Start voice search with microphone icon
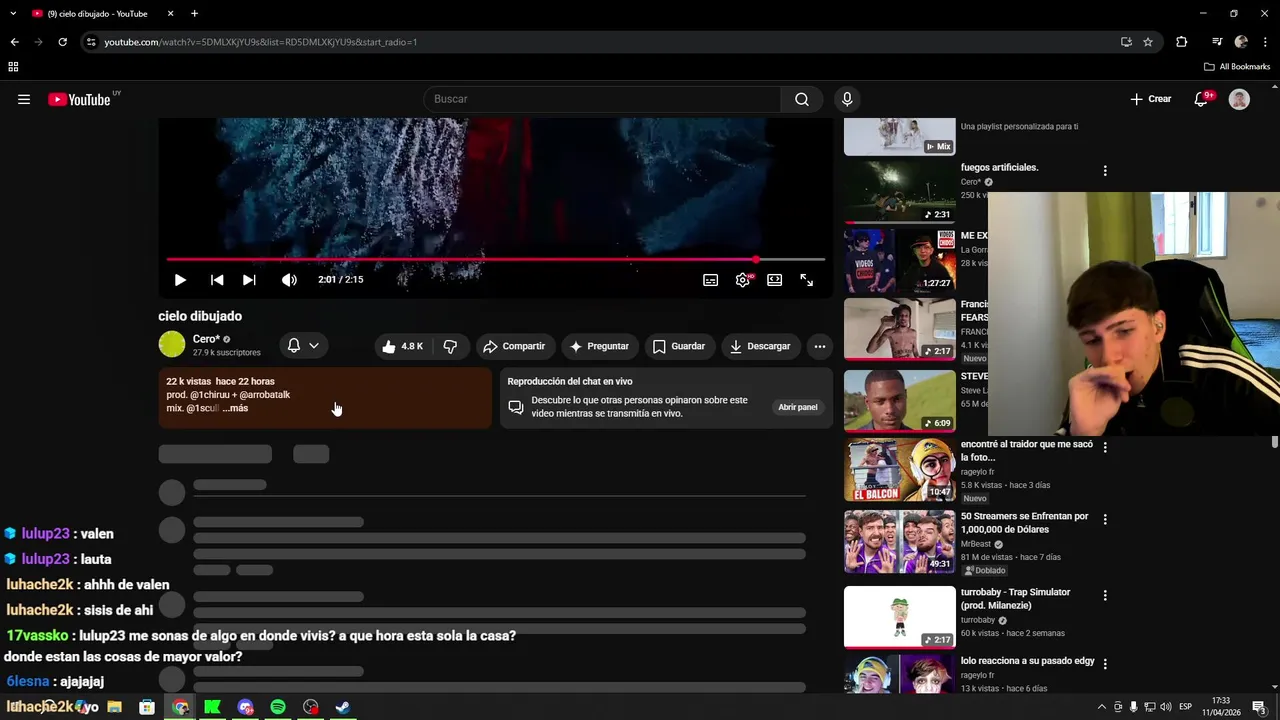1280x720 pixels. (x=847, y=99)
